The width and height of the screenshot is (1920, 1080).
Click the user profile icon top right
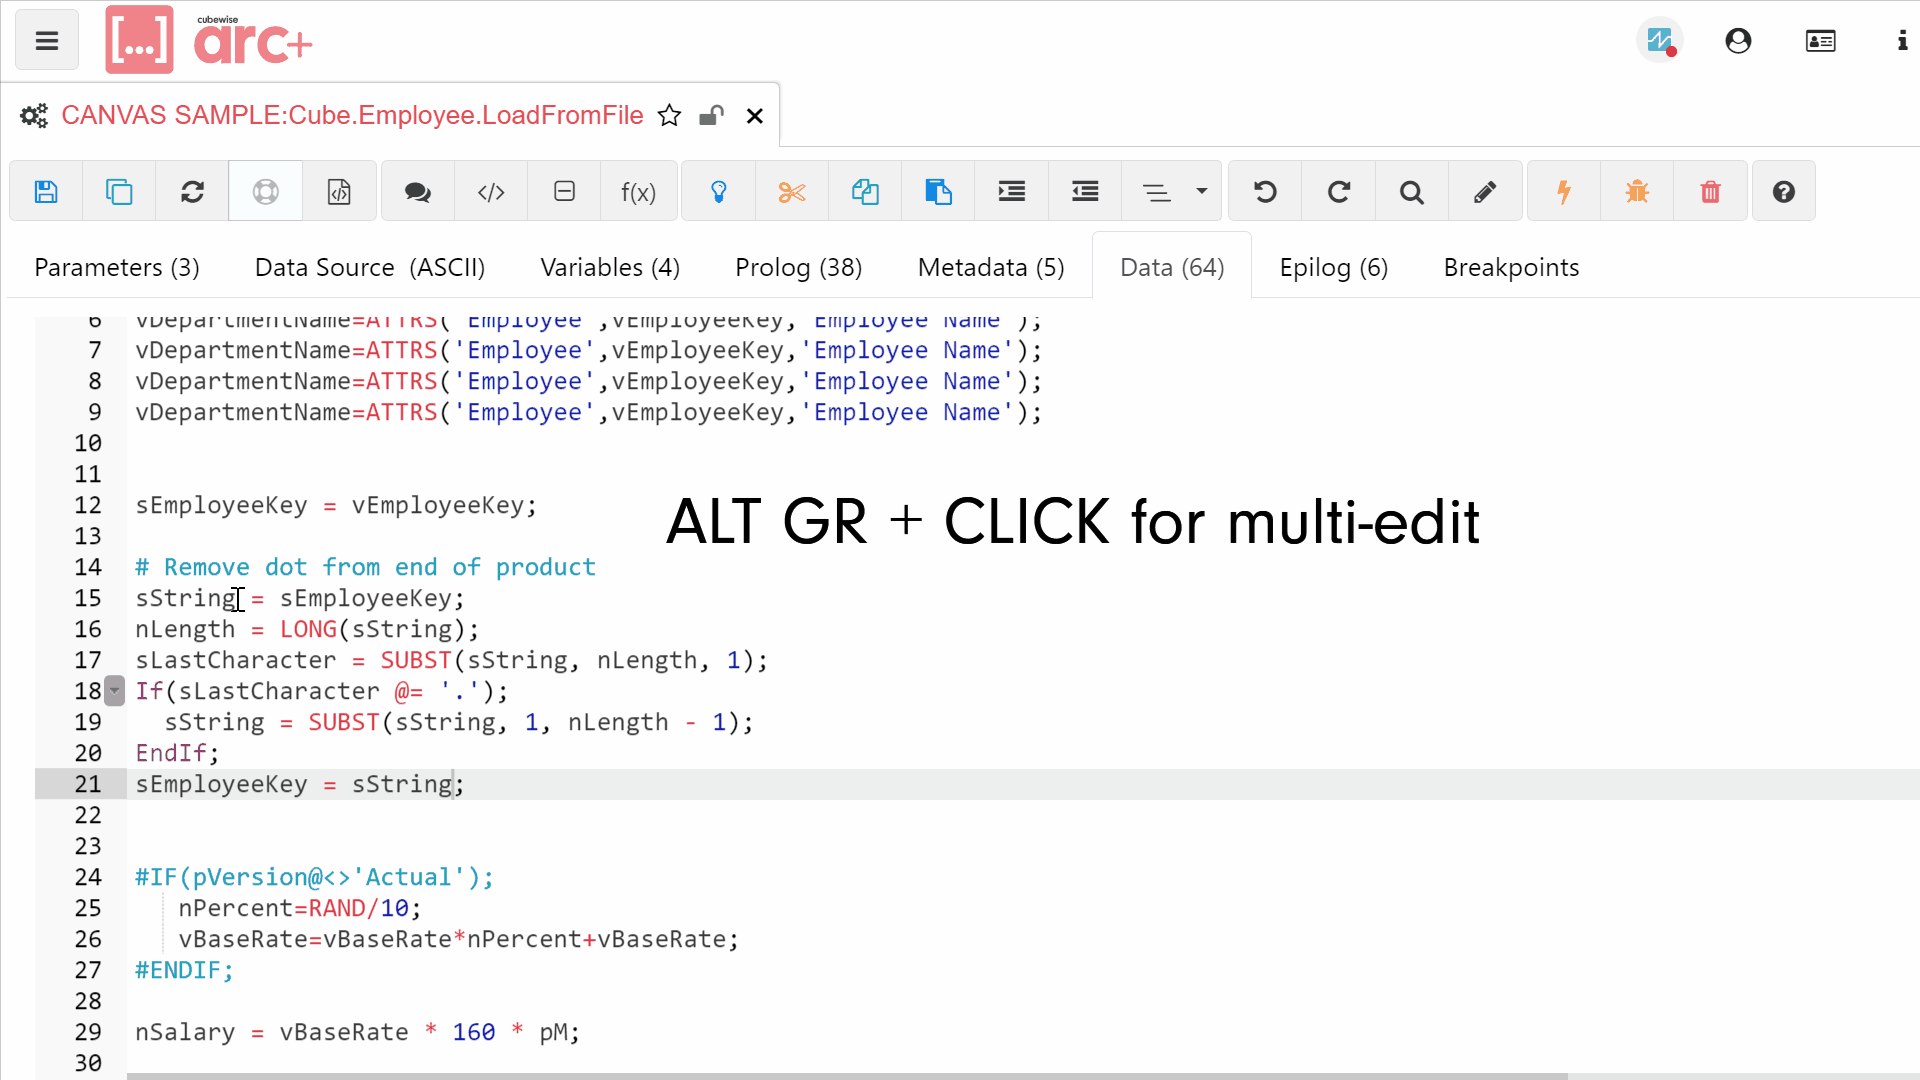tap(1737, 40)
